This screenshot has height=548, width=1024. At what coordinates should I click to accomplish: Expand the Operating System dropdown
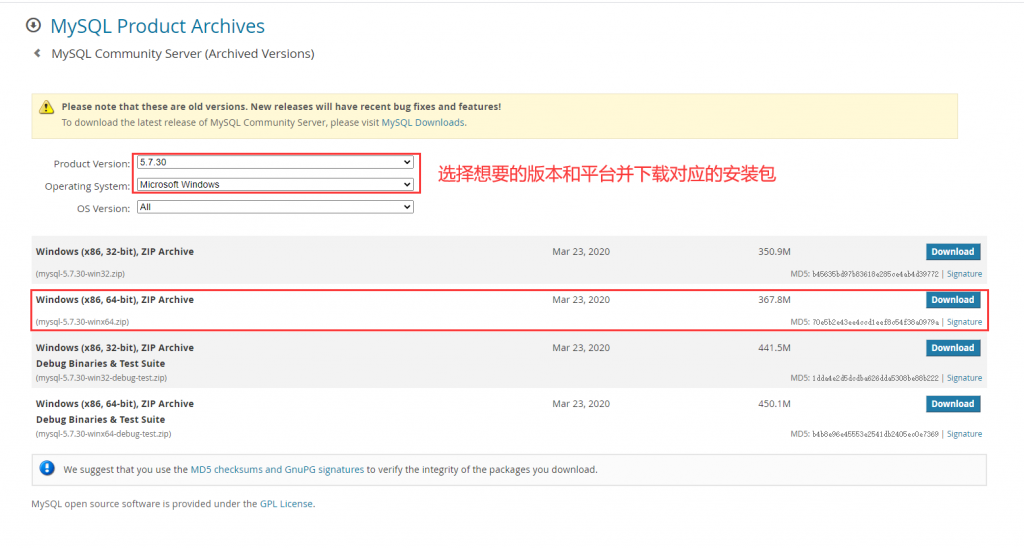point(275,185)
